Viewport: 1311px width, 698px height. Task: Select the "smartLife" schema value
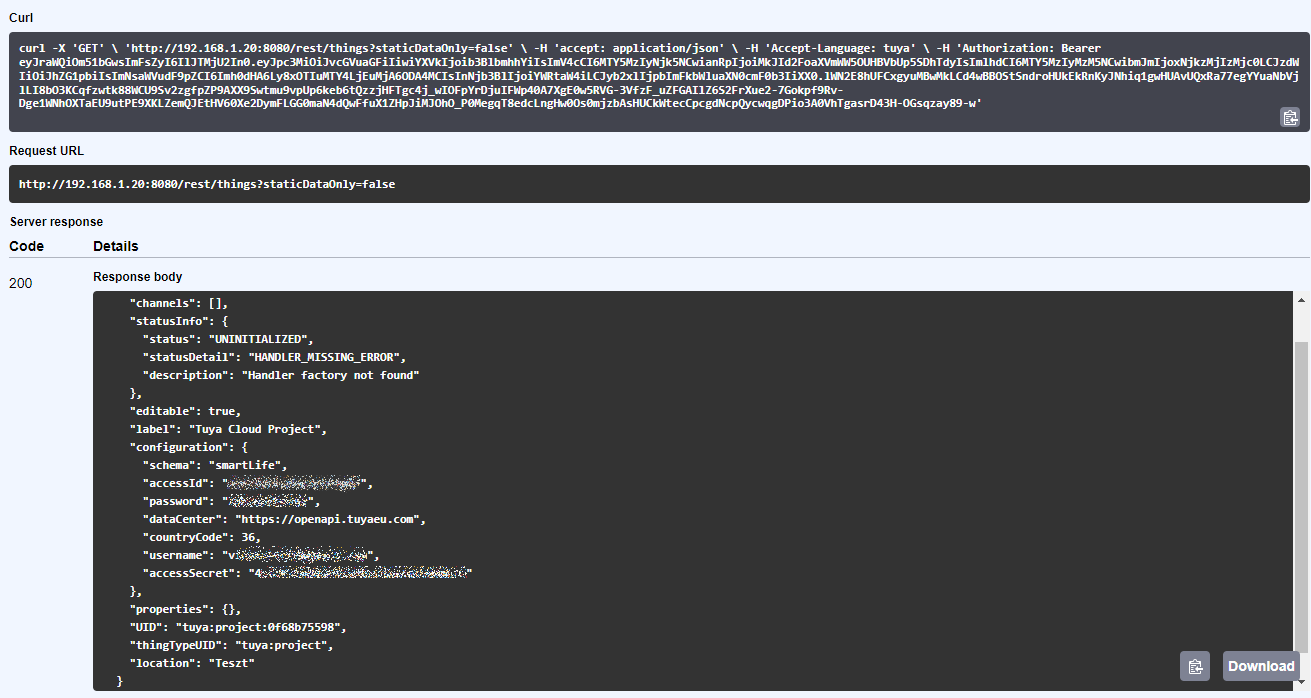click(247, 465)
